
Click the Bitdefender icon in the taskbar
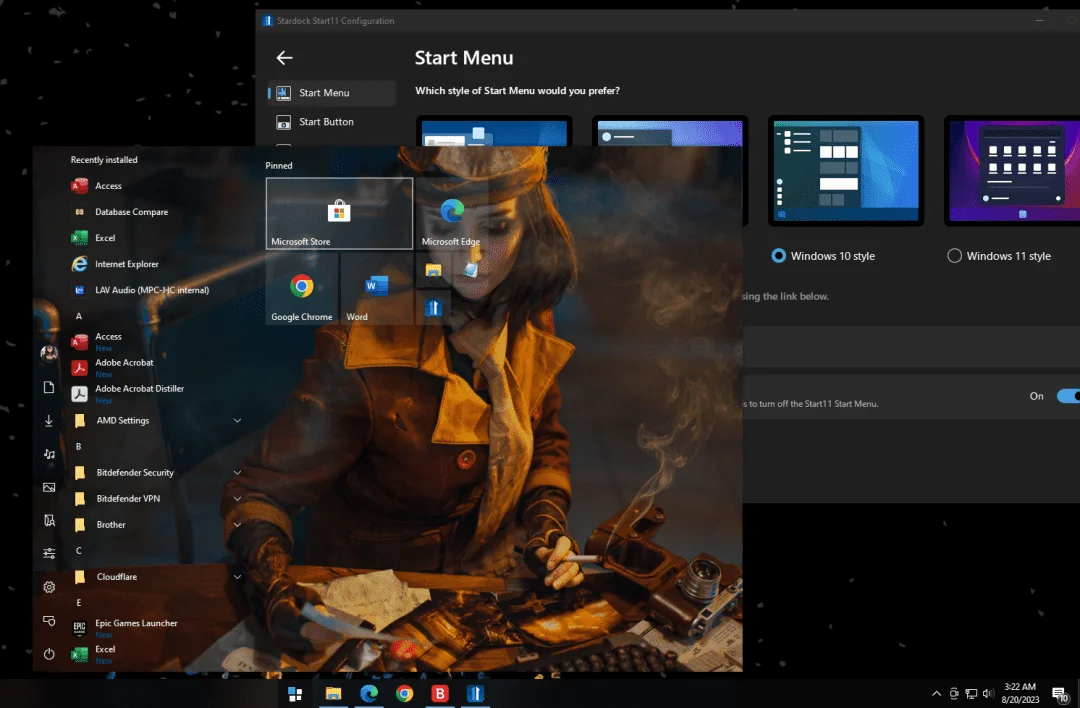tap(439, 694)
